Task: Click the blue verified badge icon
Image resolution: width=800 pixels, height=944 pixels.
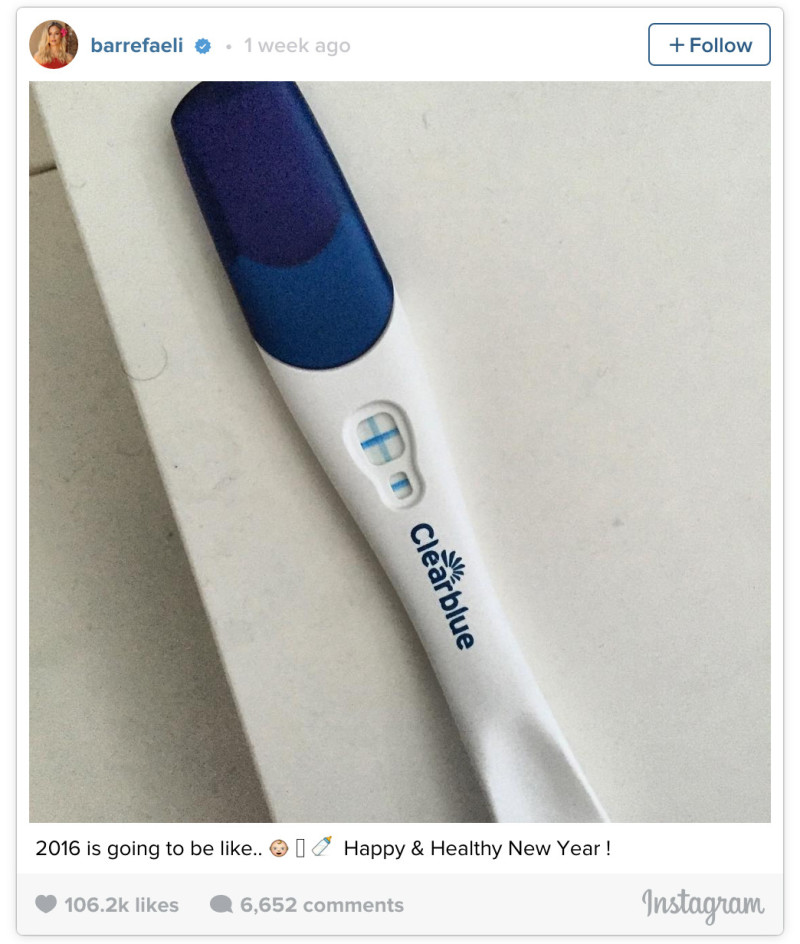Action: pos(203,46)
